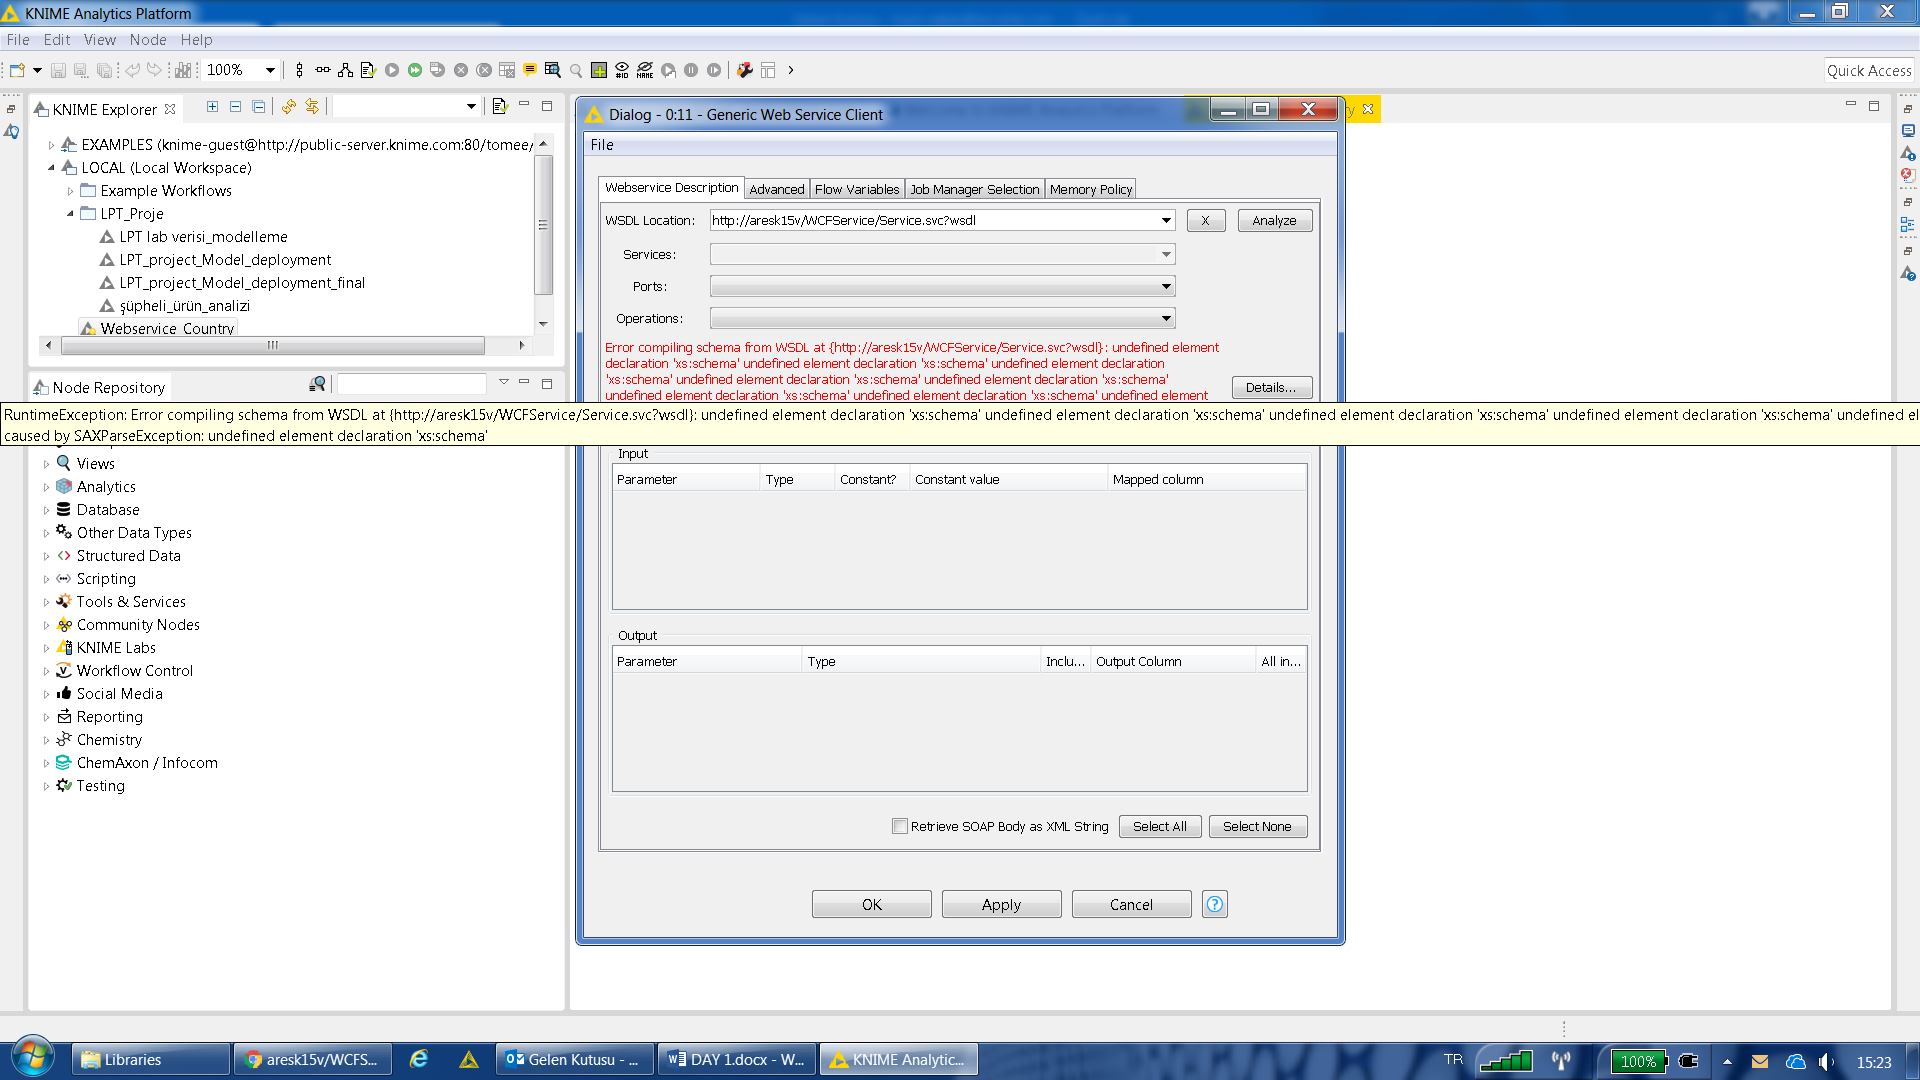Click the cancel selected node icon
The height and width of the screenshot is (1080, 1920).
pos(460,70)
